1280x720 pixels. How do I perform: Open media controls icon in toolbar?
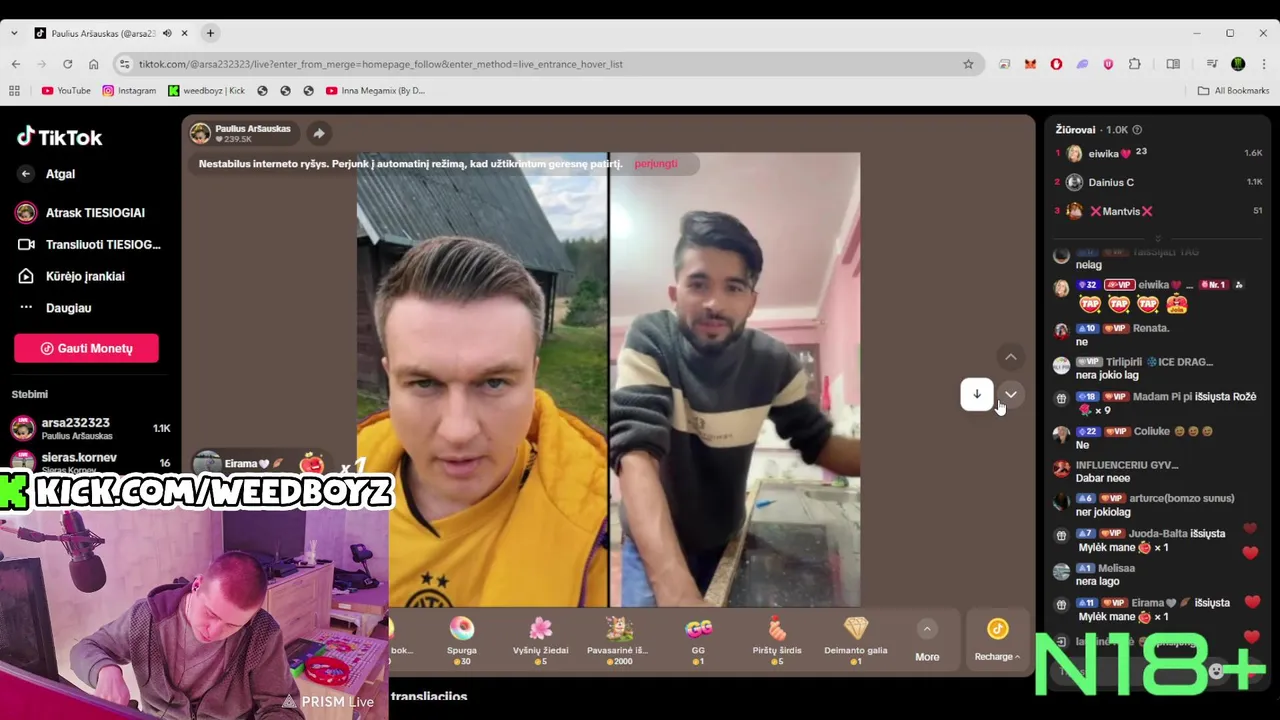pyautogui.click(x=1212, y=64)
